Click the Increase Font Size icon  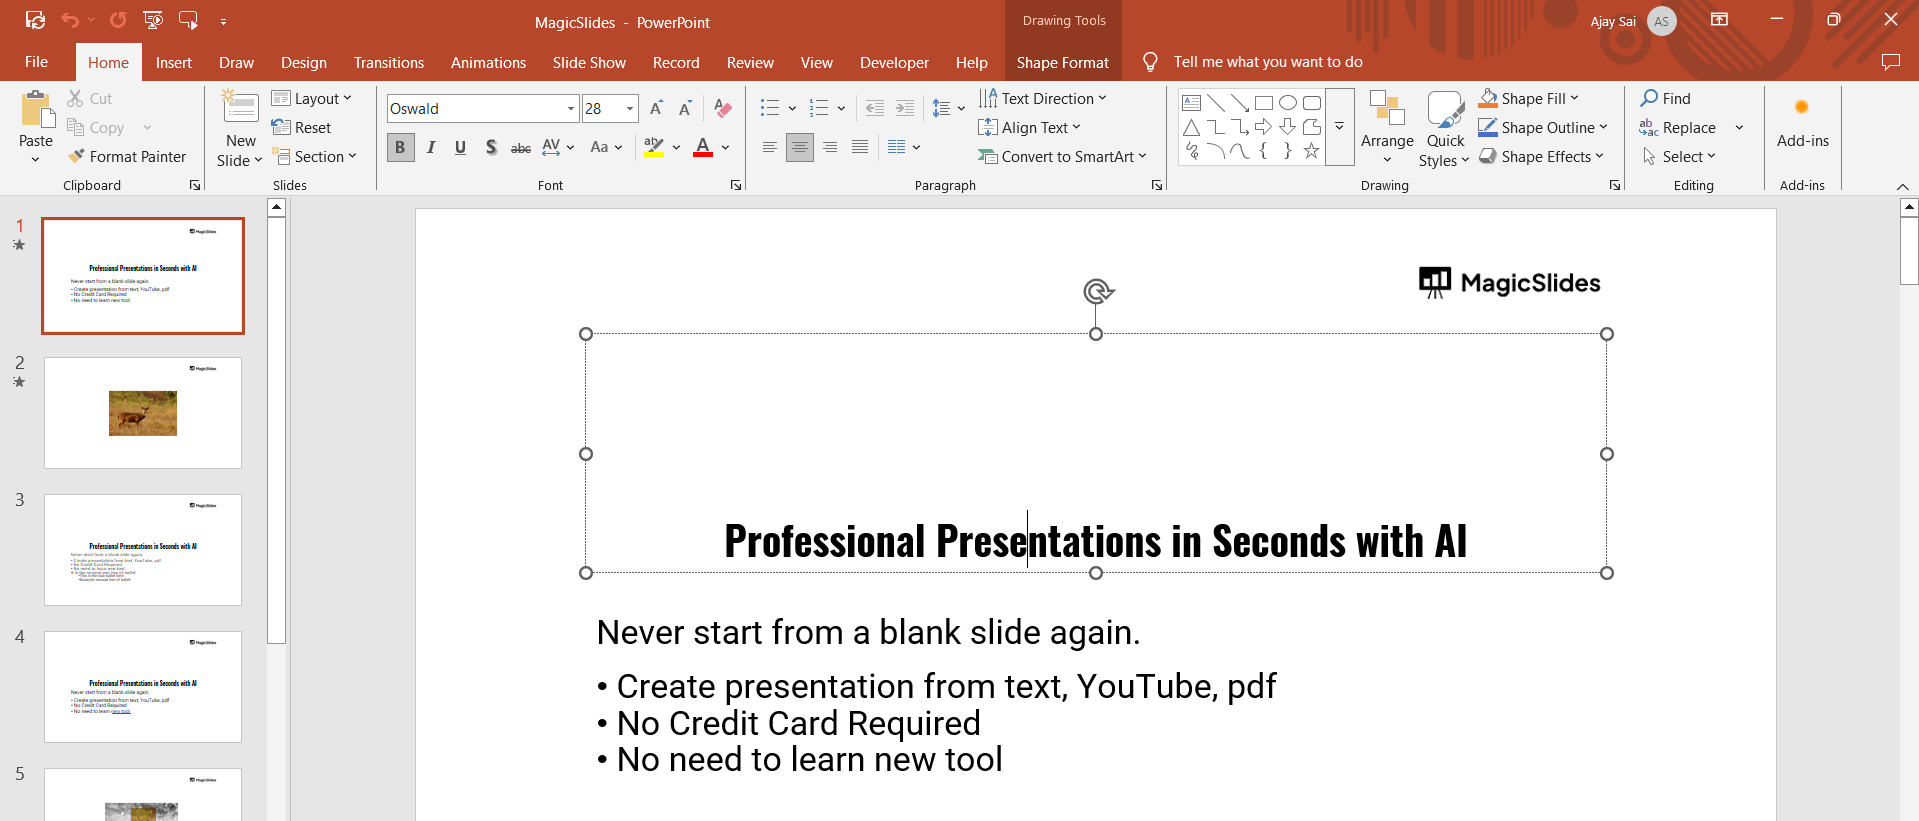656,109
